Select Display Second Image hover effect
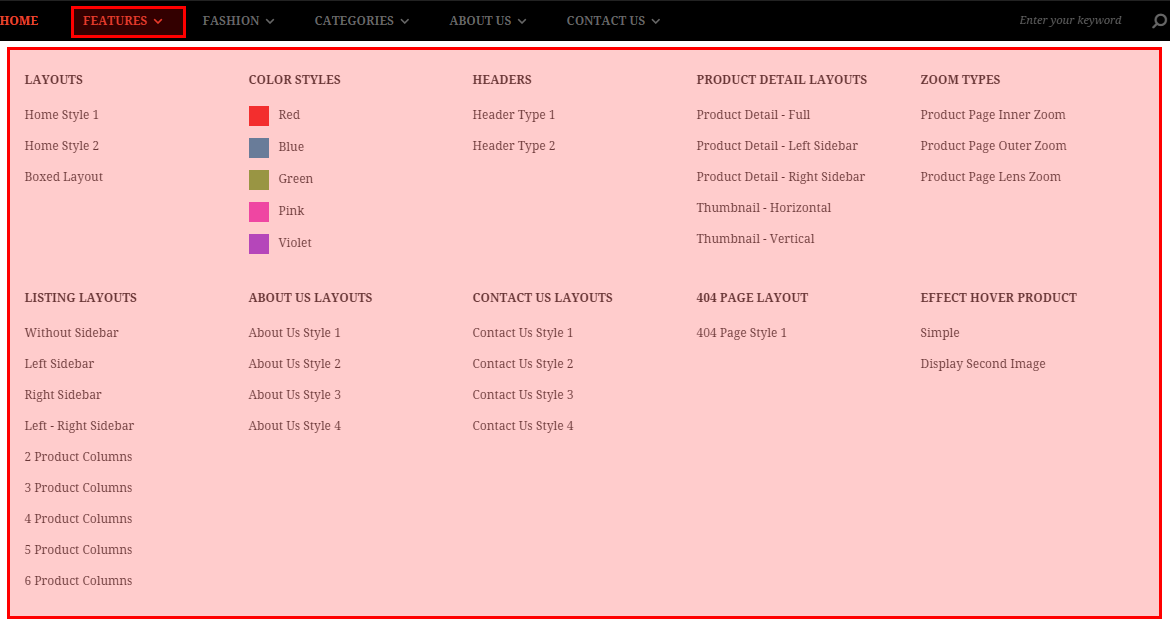 (x=983, y=364)
